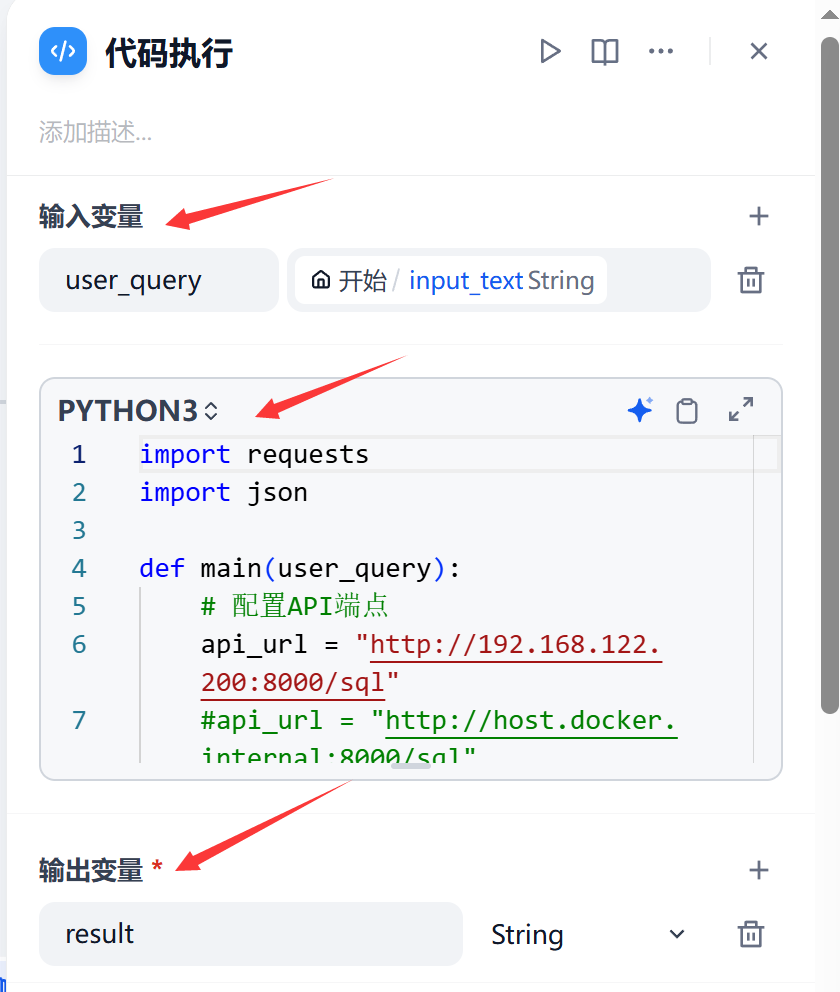
Task: Open the String output type dropdown
Action: (588, 934)
